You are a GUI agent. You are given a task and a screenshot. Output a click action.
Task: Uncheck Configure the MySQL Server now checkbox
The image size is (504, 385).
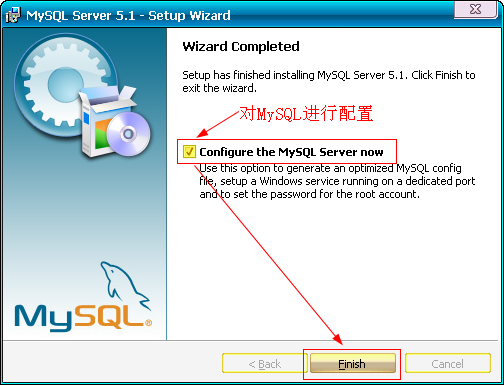[x=189, y=152]
